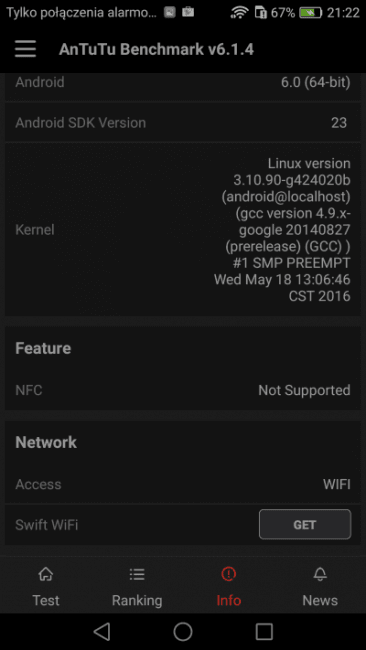The height and width of the screenshot is (650, 366).
Task: Tap the NFC Not Supported row
Action: click(x=183, y=390)
